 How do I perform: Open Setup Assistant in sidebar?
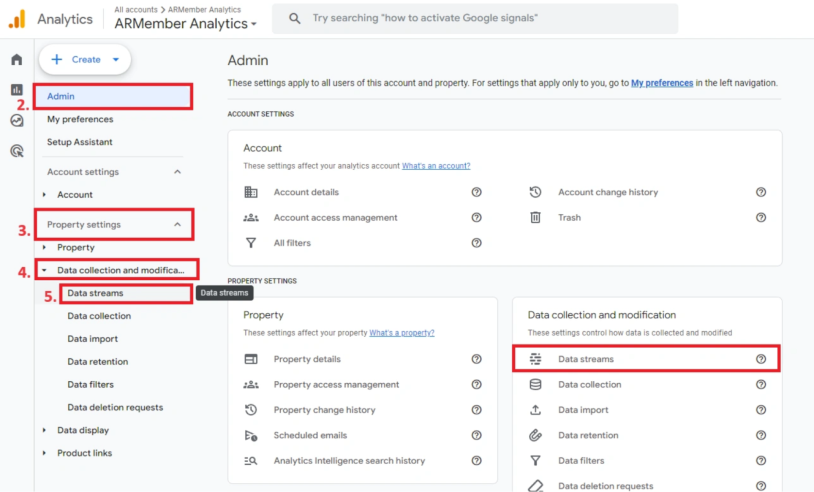point(79,142)
